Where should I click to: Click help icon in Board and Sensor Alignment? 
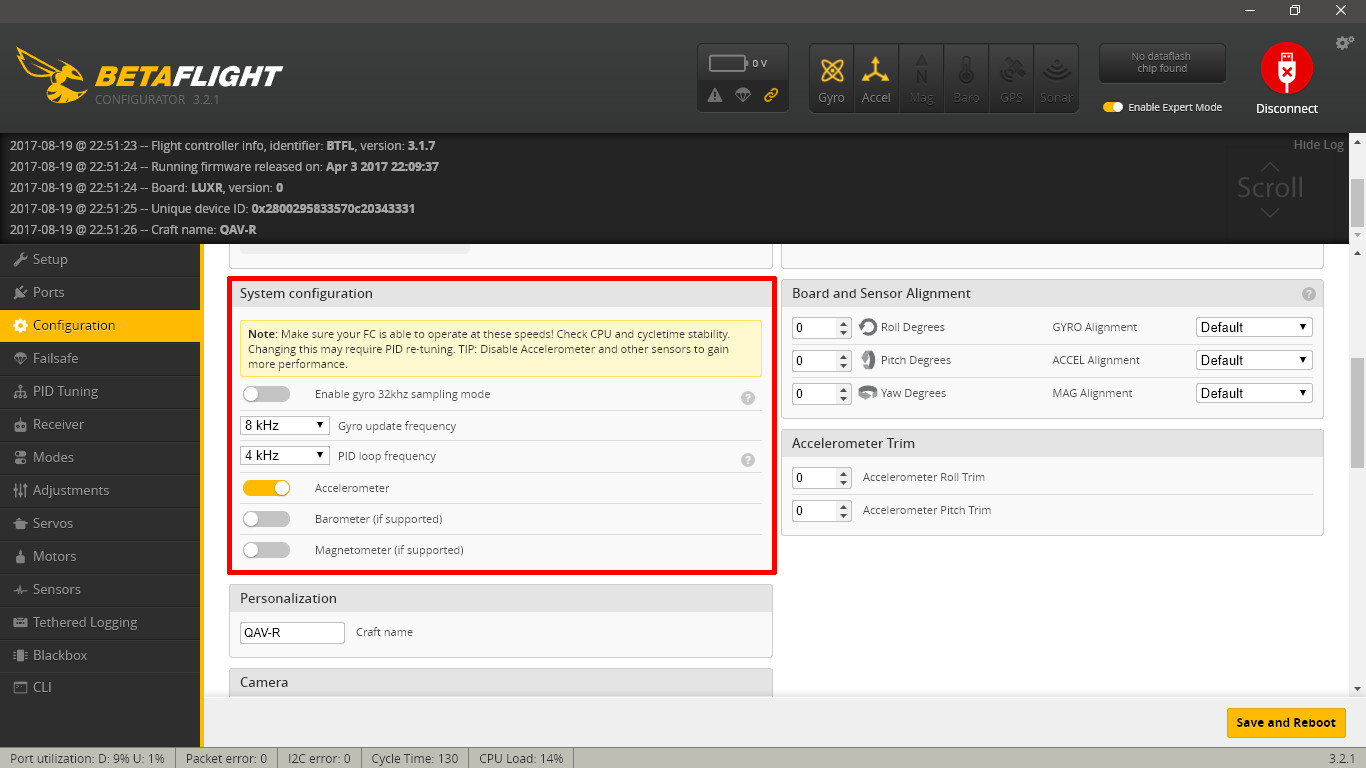pyautogui.click(x=1309, y=294)
